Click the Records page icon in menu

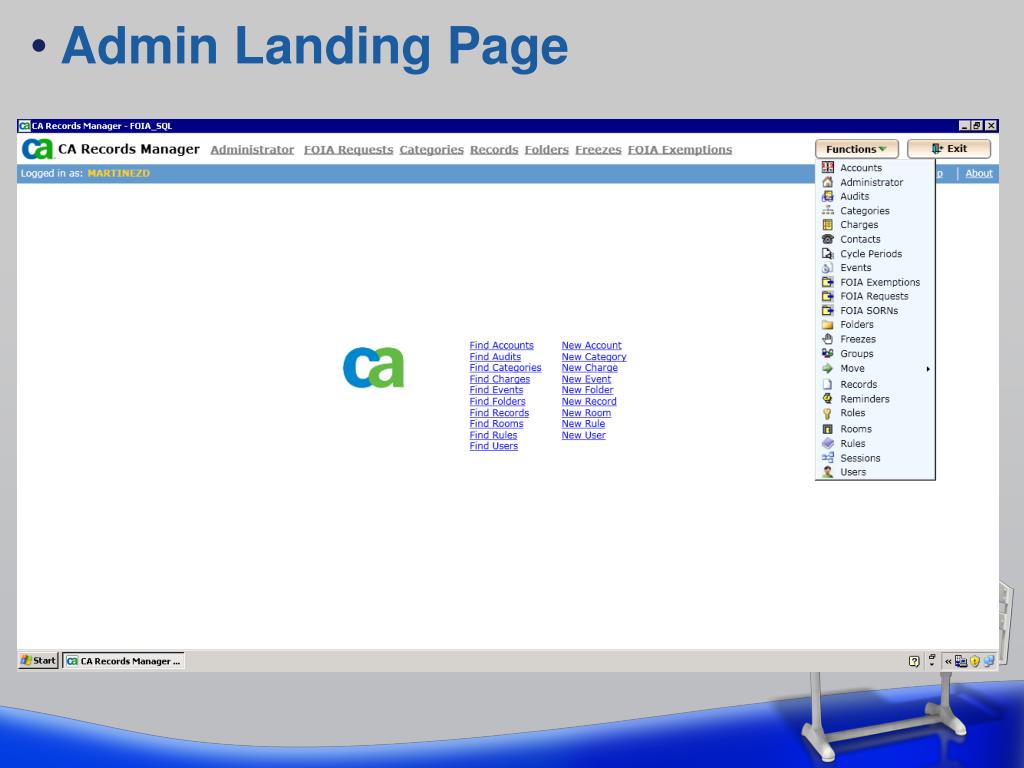827,385
